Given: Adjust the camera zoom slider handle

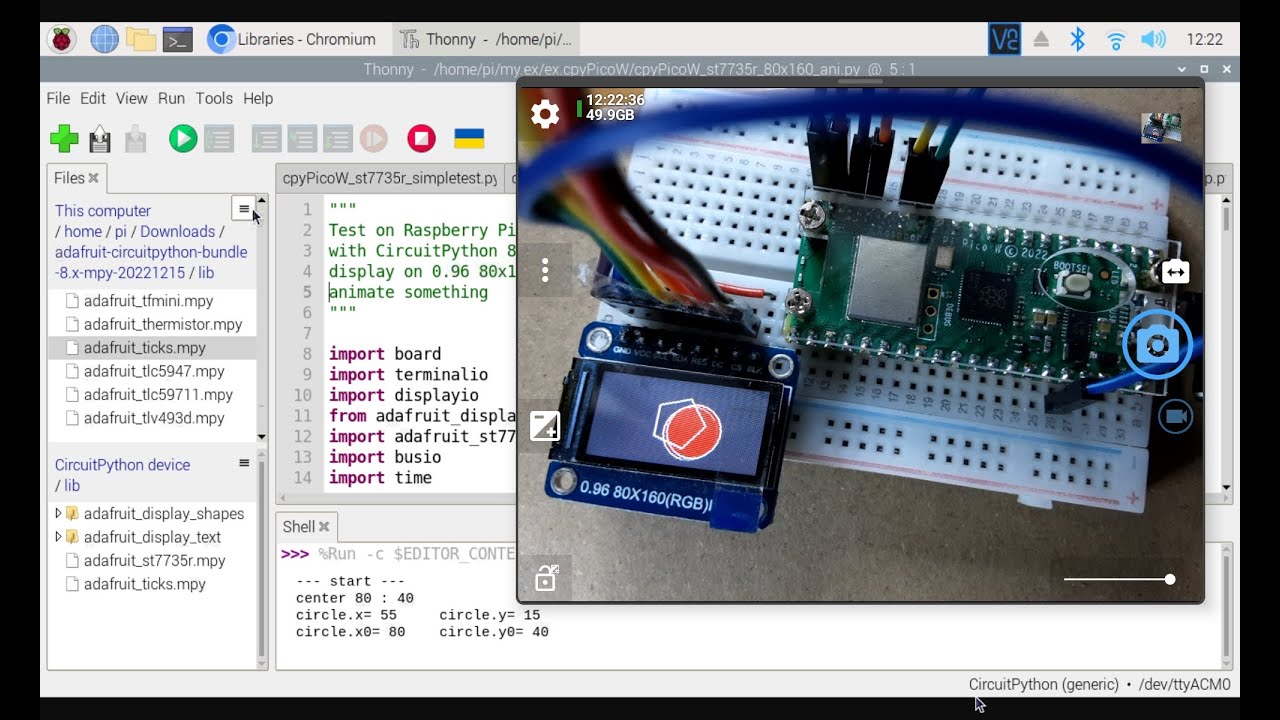Looking at the screenshot, I should pos(1170,579).
